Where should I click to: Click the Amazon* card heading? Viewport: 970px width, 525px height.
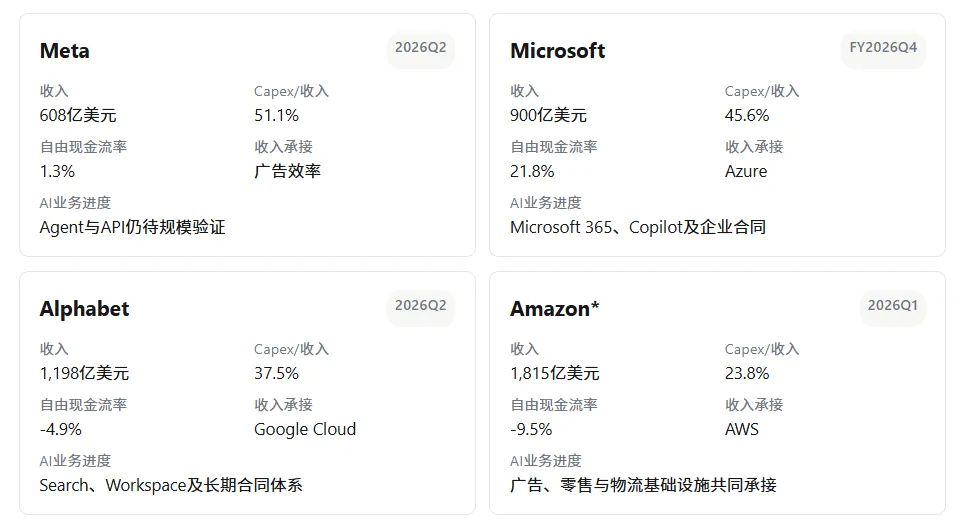(554, 309)
